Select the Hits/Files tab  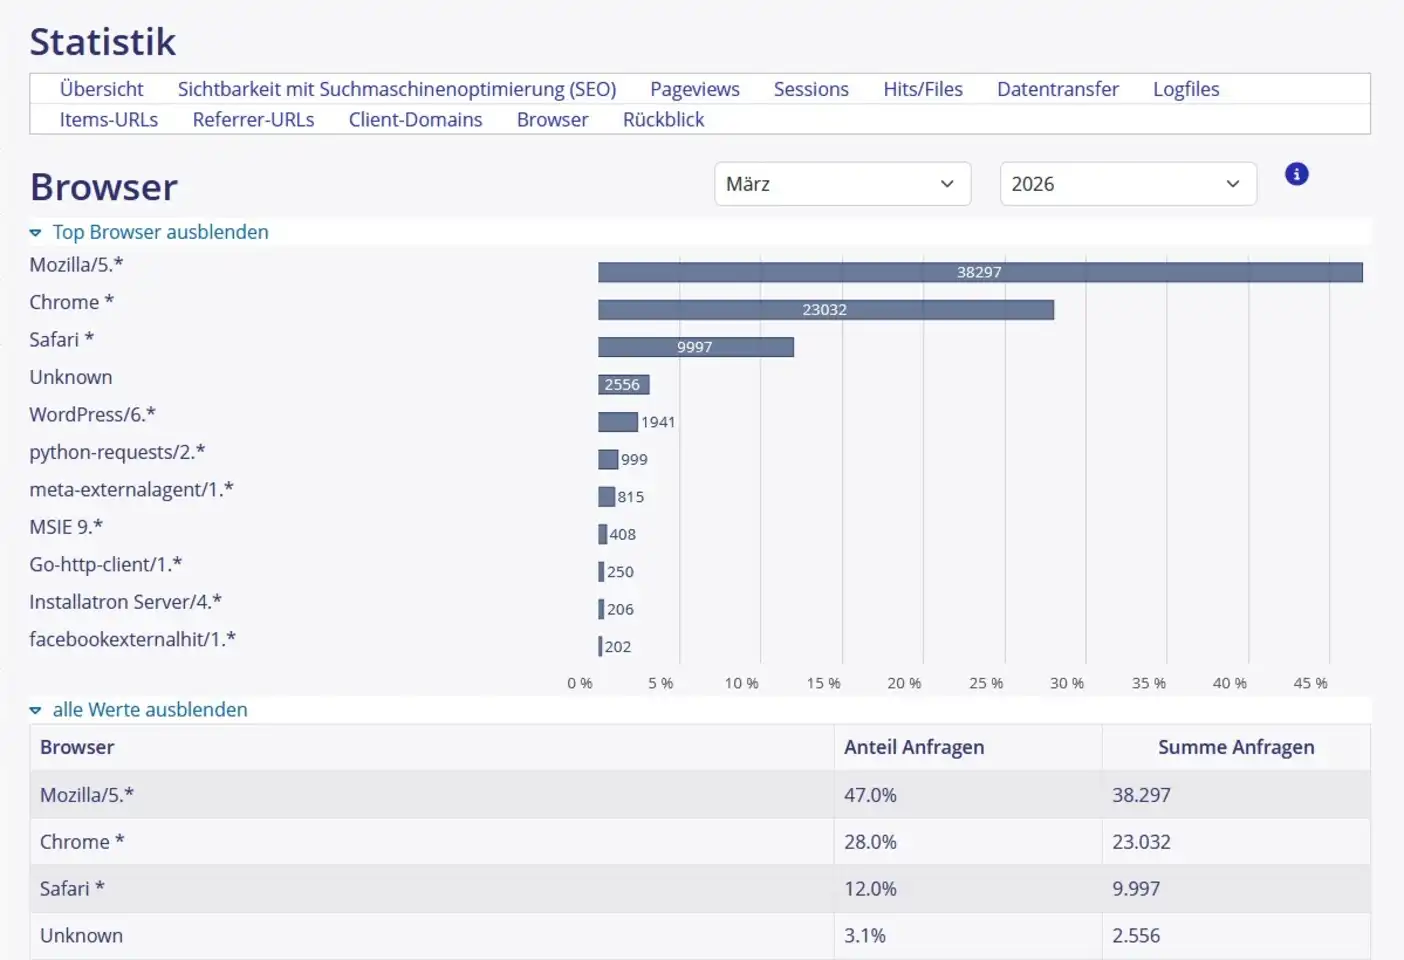coord(922,89)
